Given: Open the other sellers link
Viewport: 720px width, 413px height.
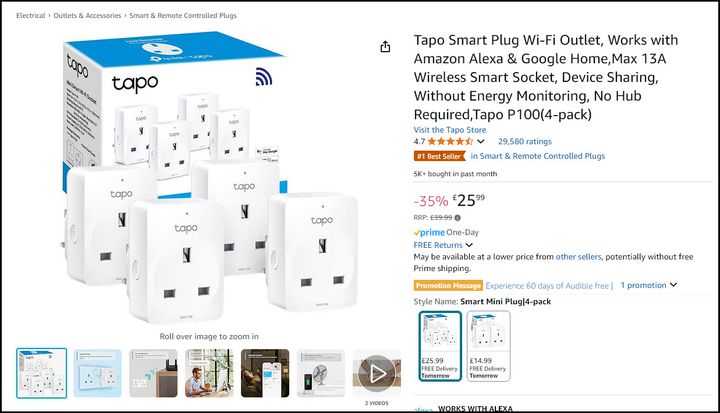Looking at the screenshot, I should (x=578, y=257).
